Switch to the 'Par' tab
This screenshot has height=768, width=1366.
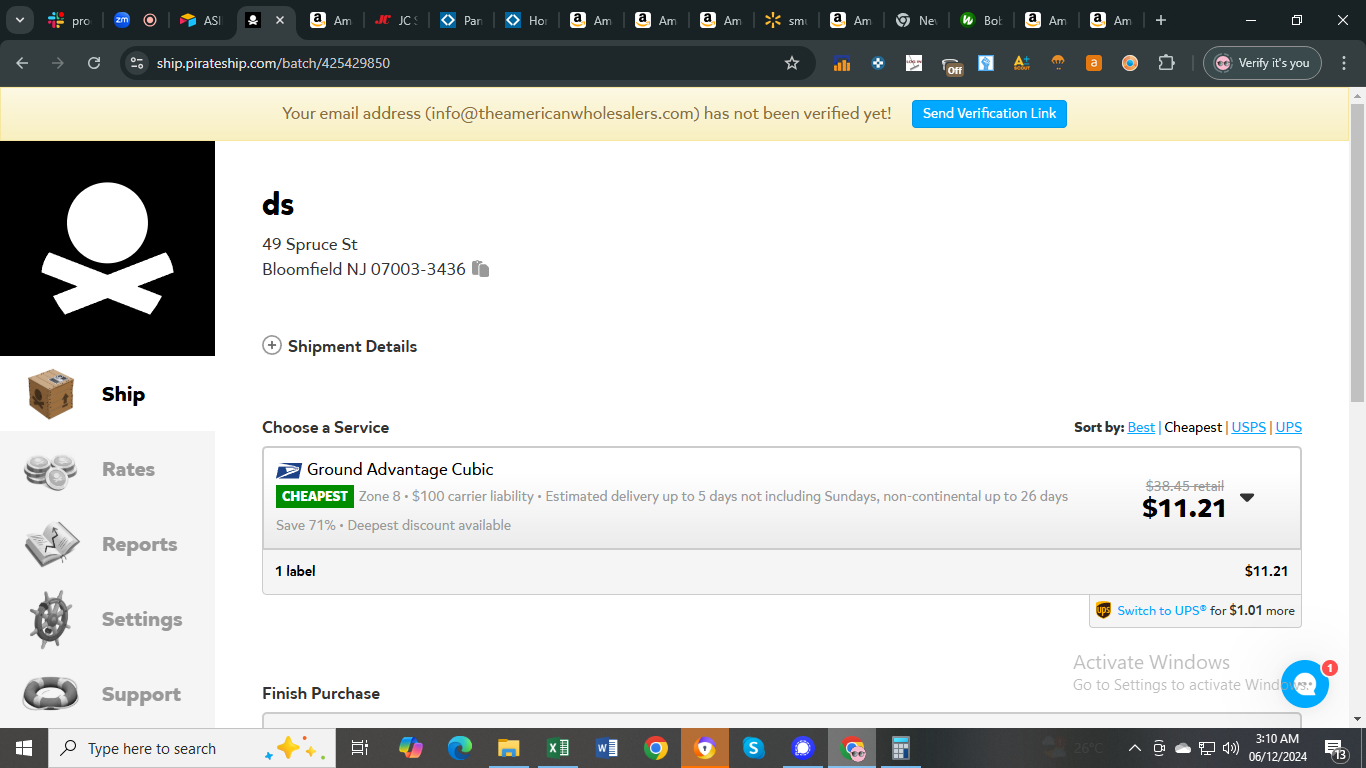(x=461, y=20)
